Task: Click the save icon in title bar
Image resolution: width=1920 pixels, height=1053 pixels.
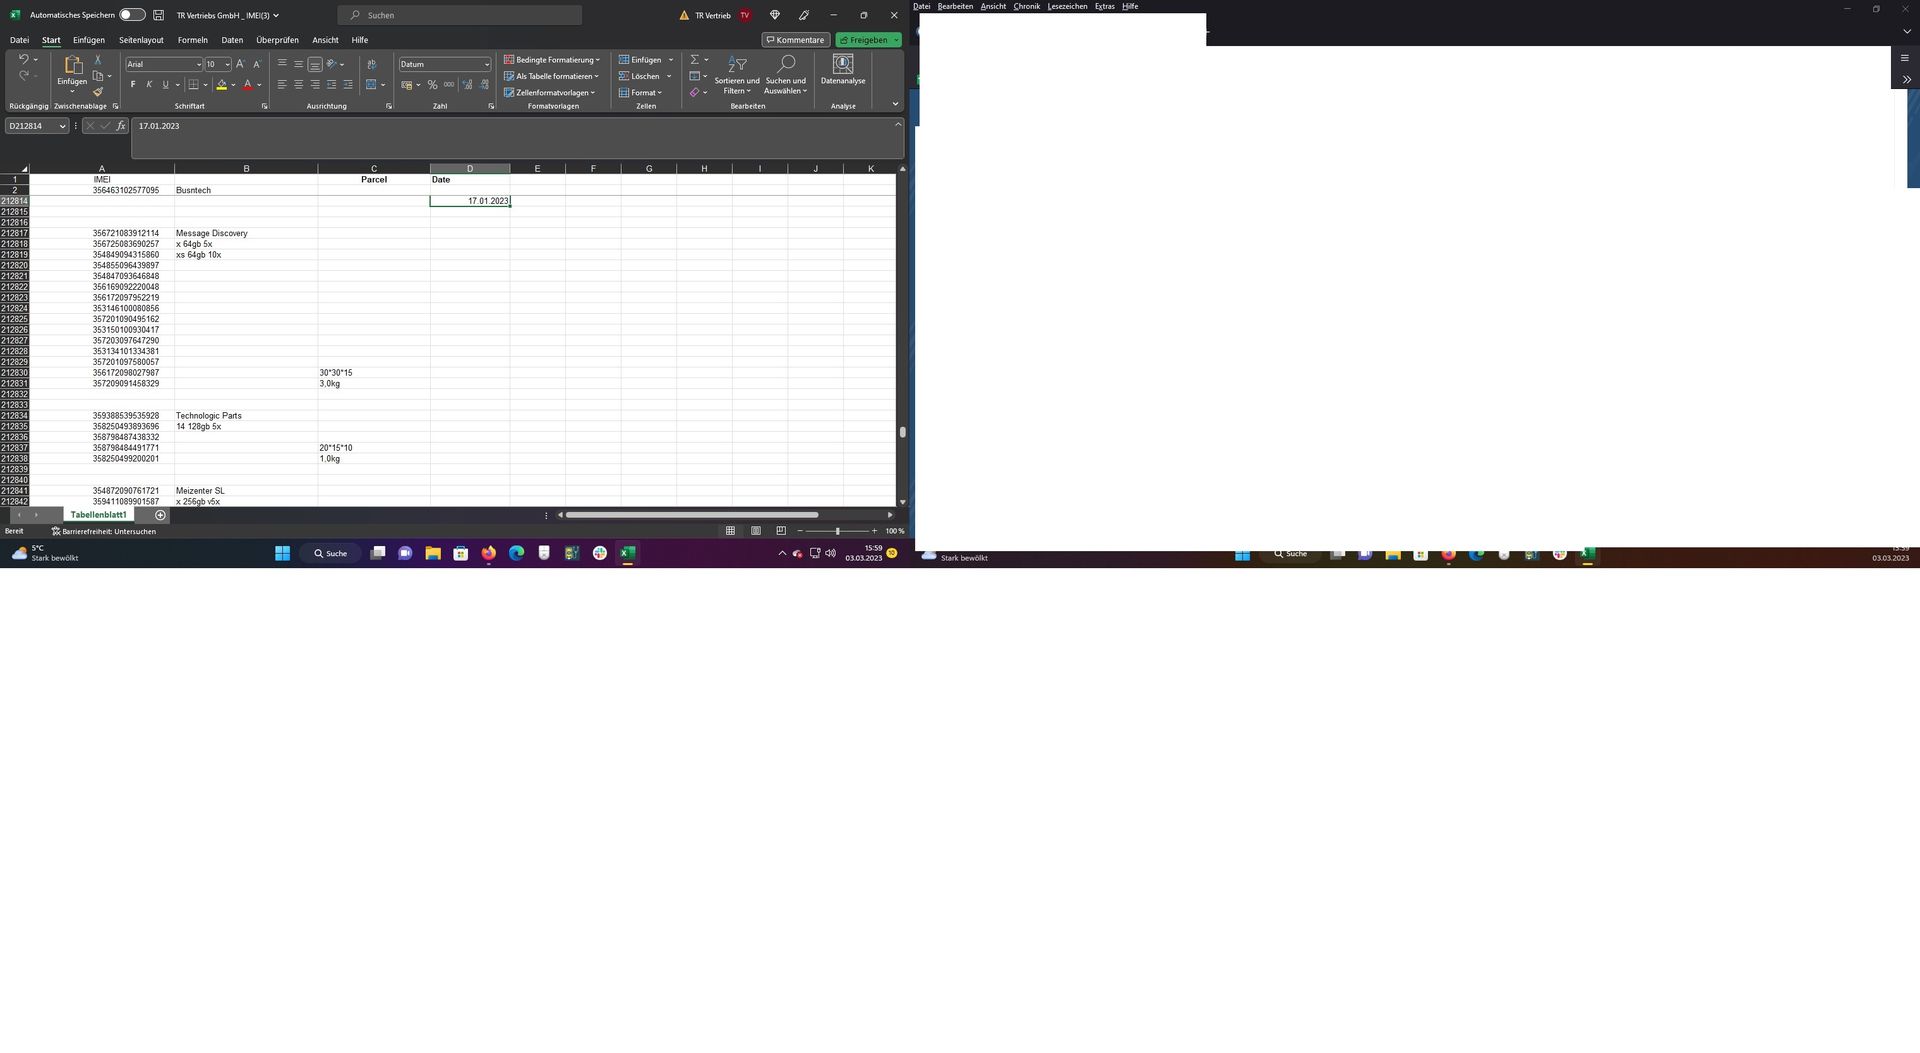Action: click(158, 15)
